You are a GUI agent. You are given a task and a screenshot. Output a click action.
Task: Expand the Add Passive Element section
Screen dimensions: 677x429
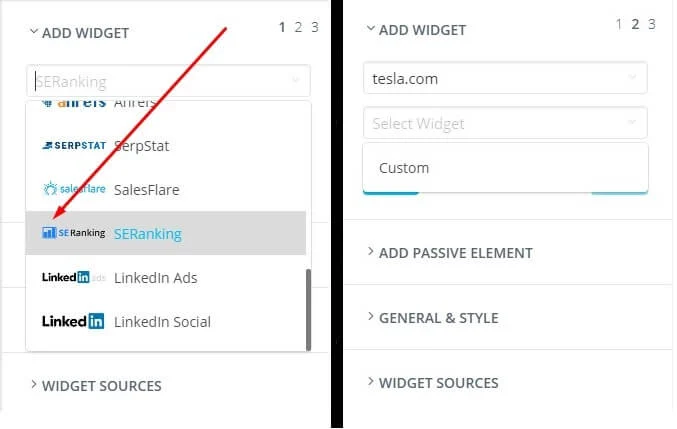point(455,253)
